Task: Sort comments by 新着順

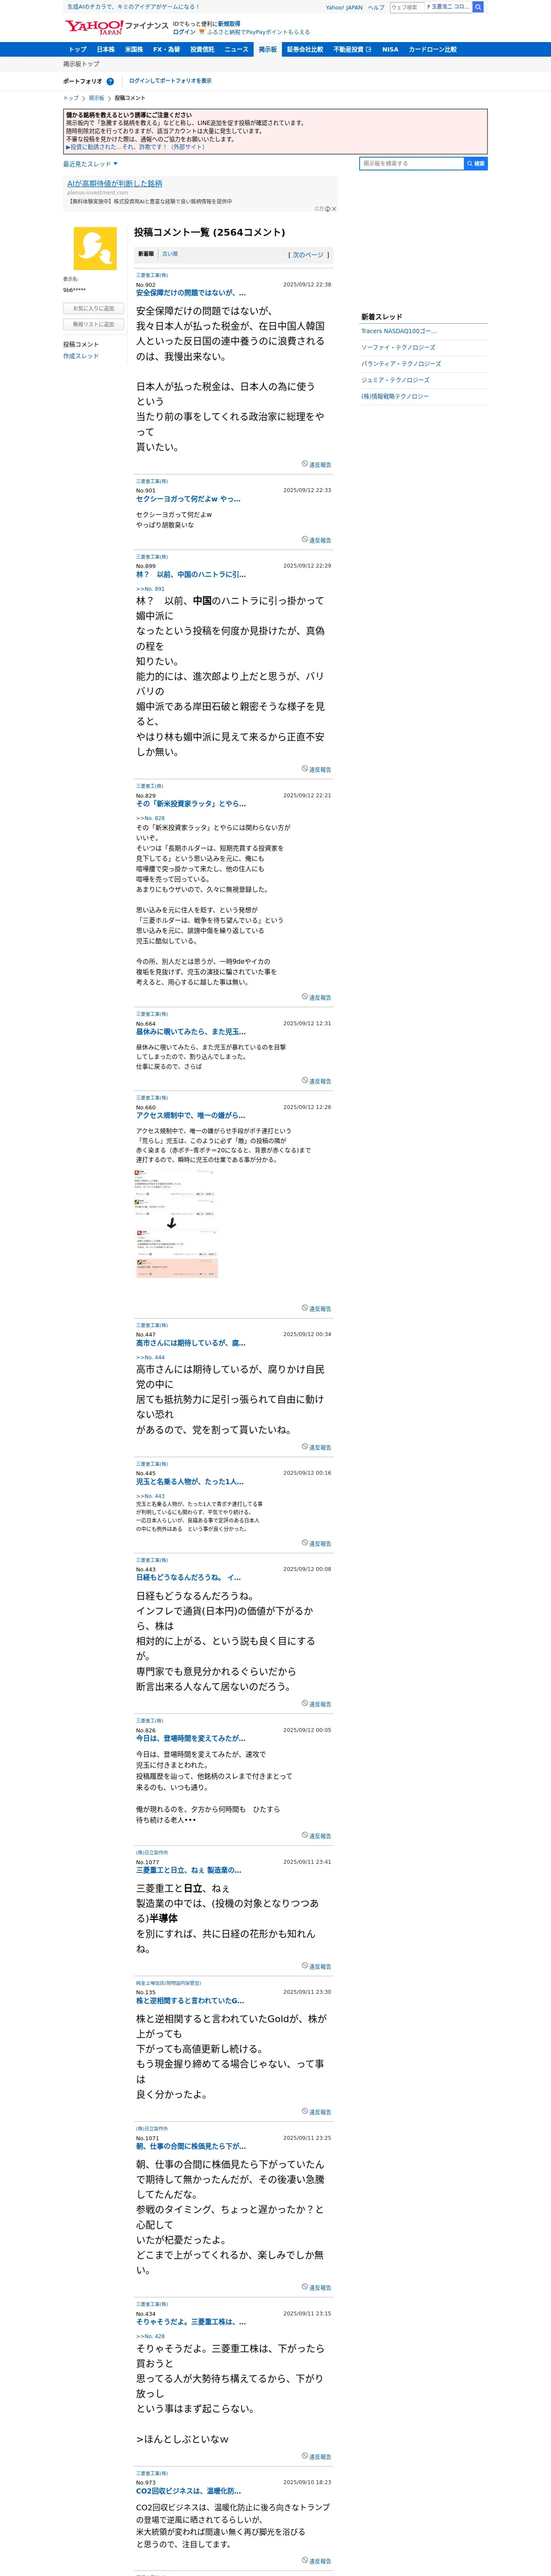Action: [x=146, y=254]
